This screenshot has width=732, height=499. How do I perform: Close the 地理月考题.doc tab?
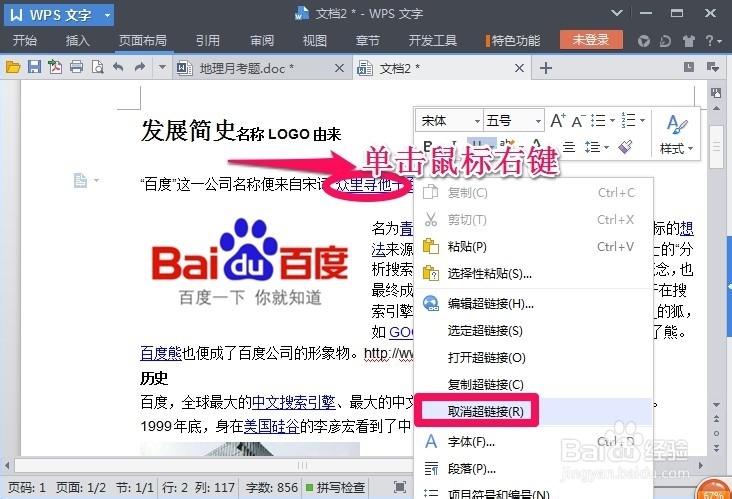[x=339, y=68]
